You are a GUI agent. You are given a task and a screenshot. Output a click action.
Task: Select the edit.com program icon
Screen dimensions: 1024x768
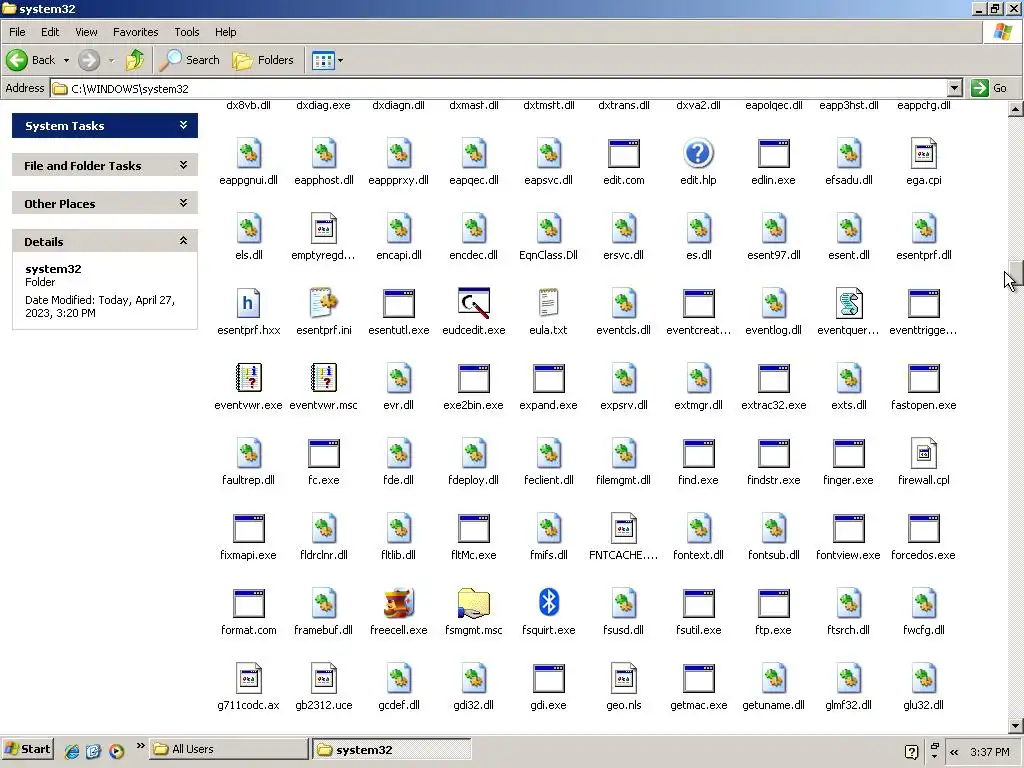624,153
